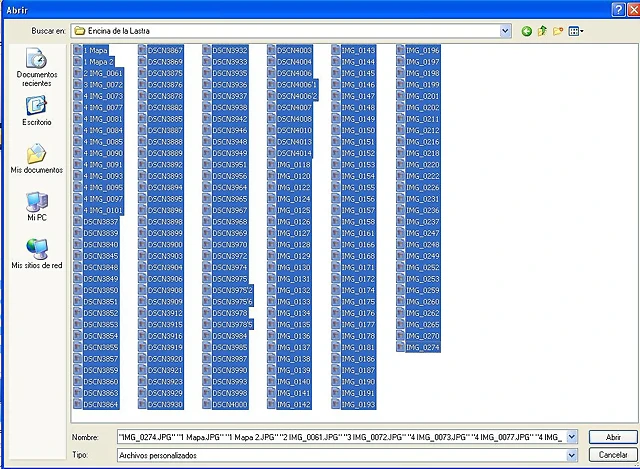The height and width of the screenshot is (469, 640).
Task: Click the Cancelar button
Action: tap(613, 455)
